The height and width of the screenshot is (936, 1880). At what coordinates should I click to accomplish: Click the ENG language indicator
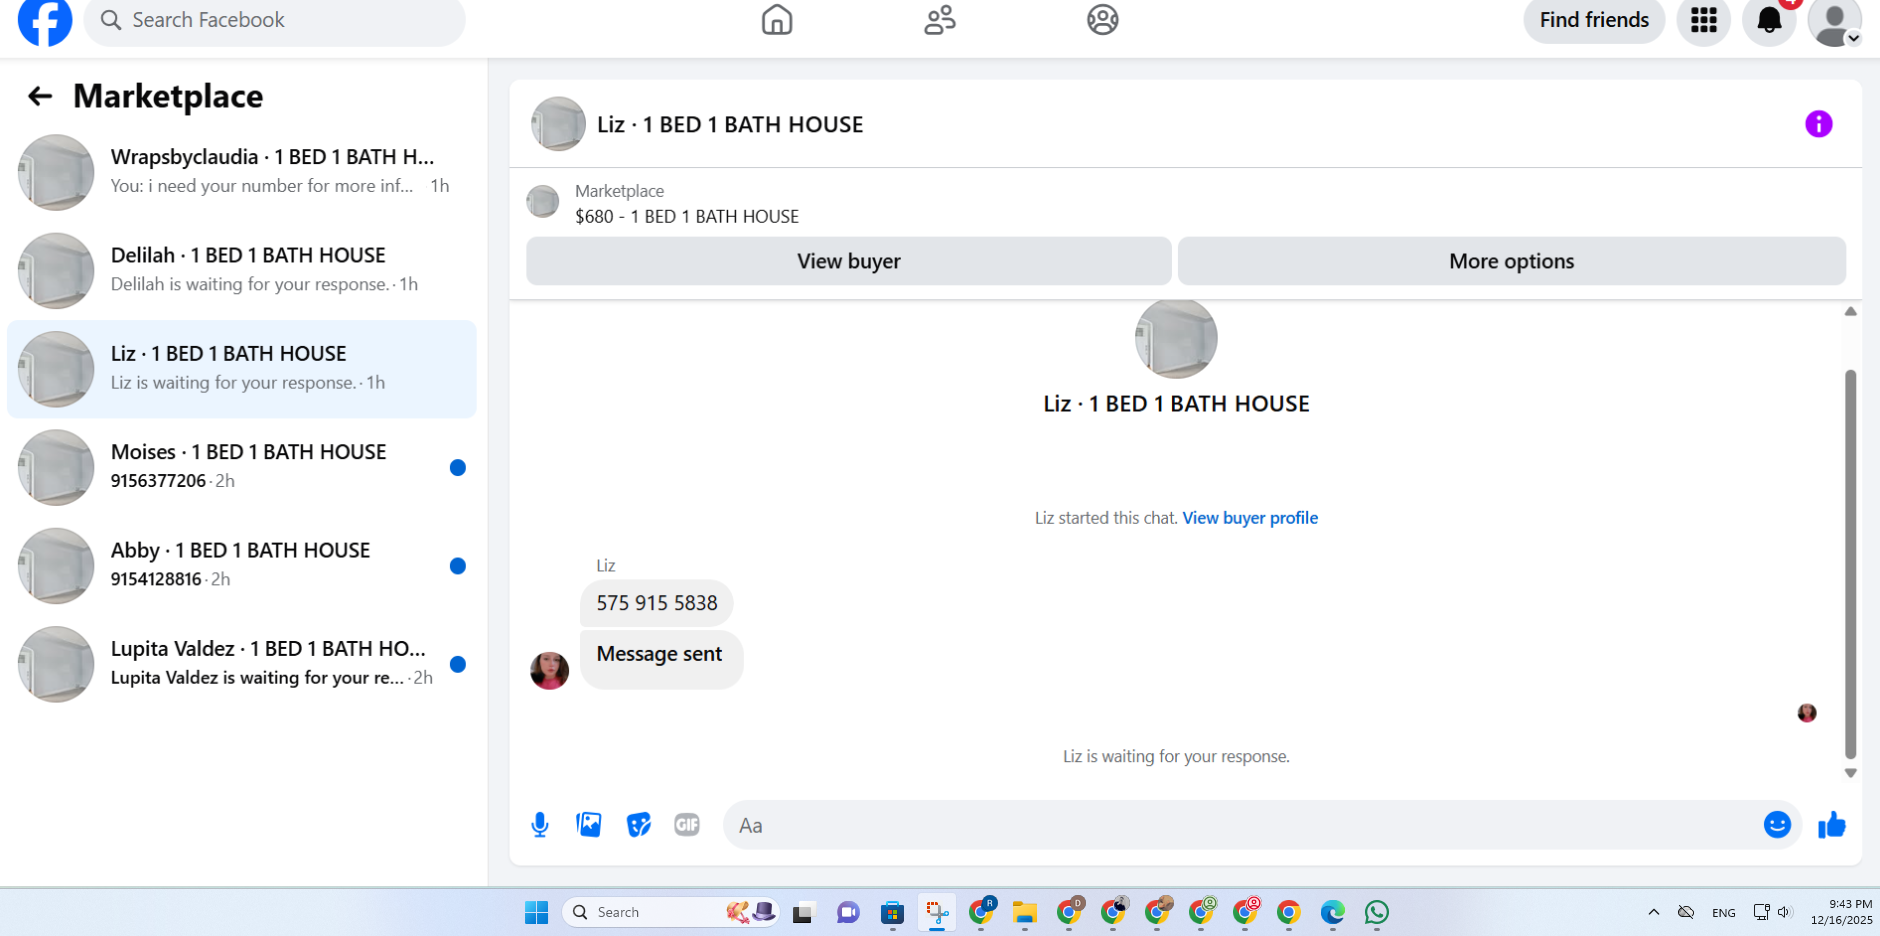tap(1724, 912)
